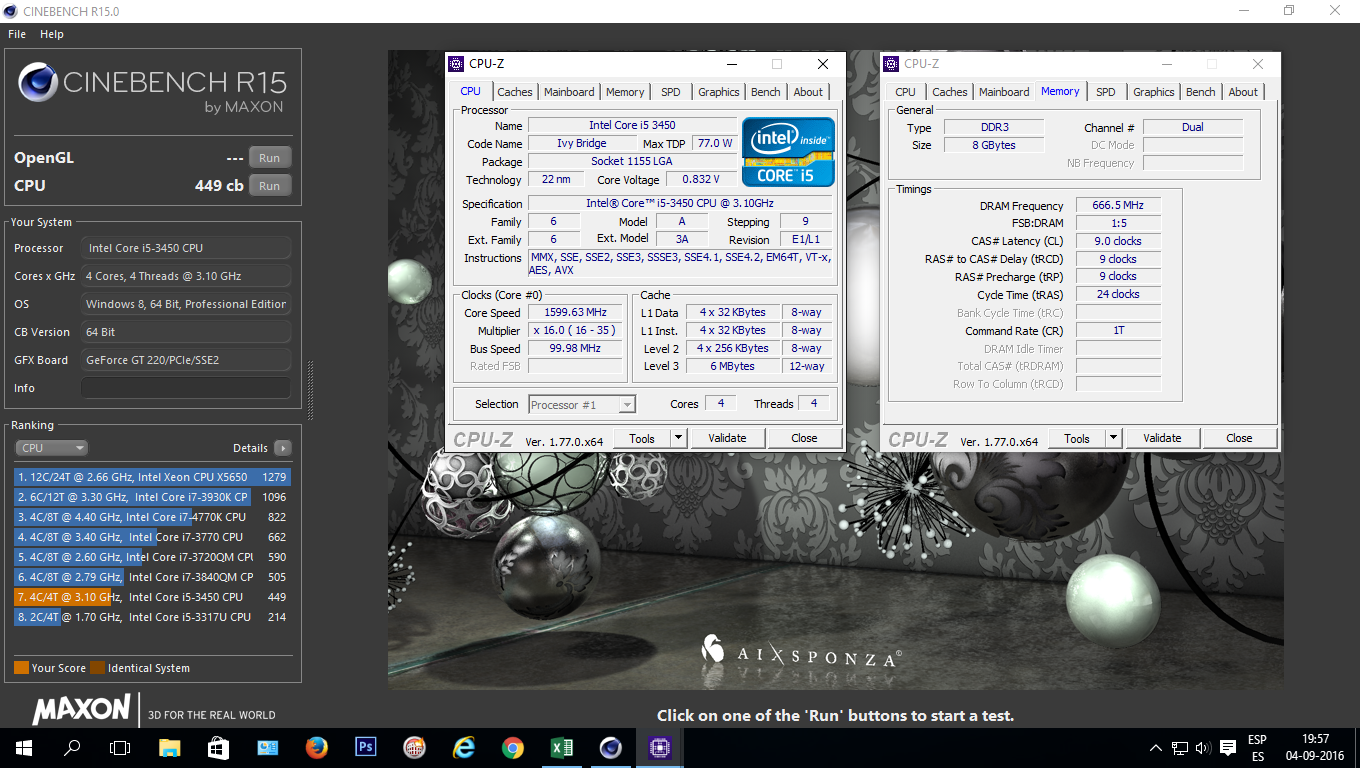Click the Intel Core i5 logo
This screenshot has width=1360, height=768.
tap(788, 152)
